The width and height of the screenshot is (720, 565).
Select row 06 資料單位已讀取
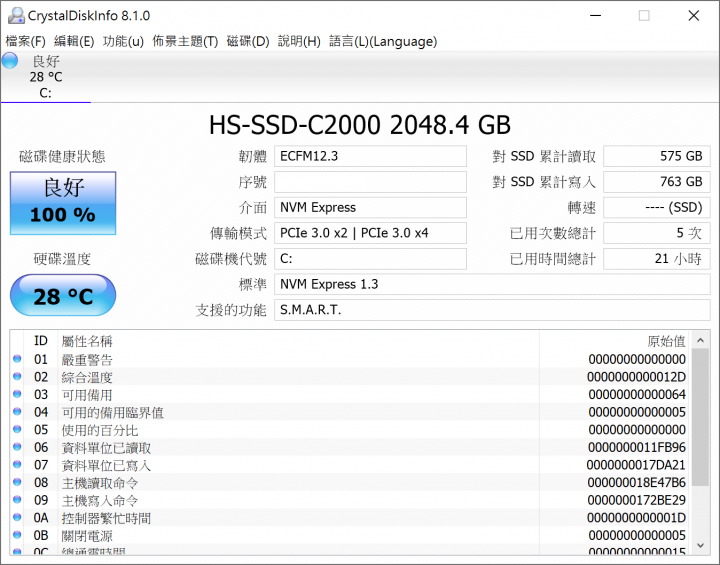click(350, 447)
